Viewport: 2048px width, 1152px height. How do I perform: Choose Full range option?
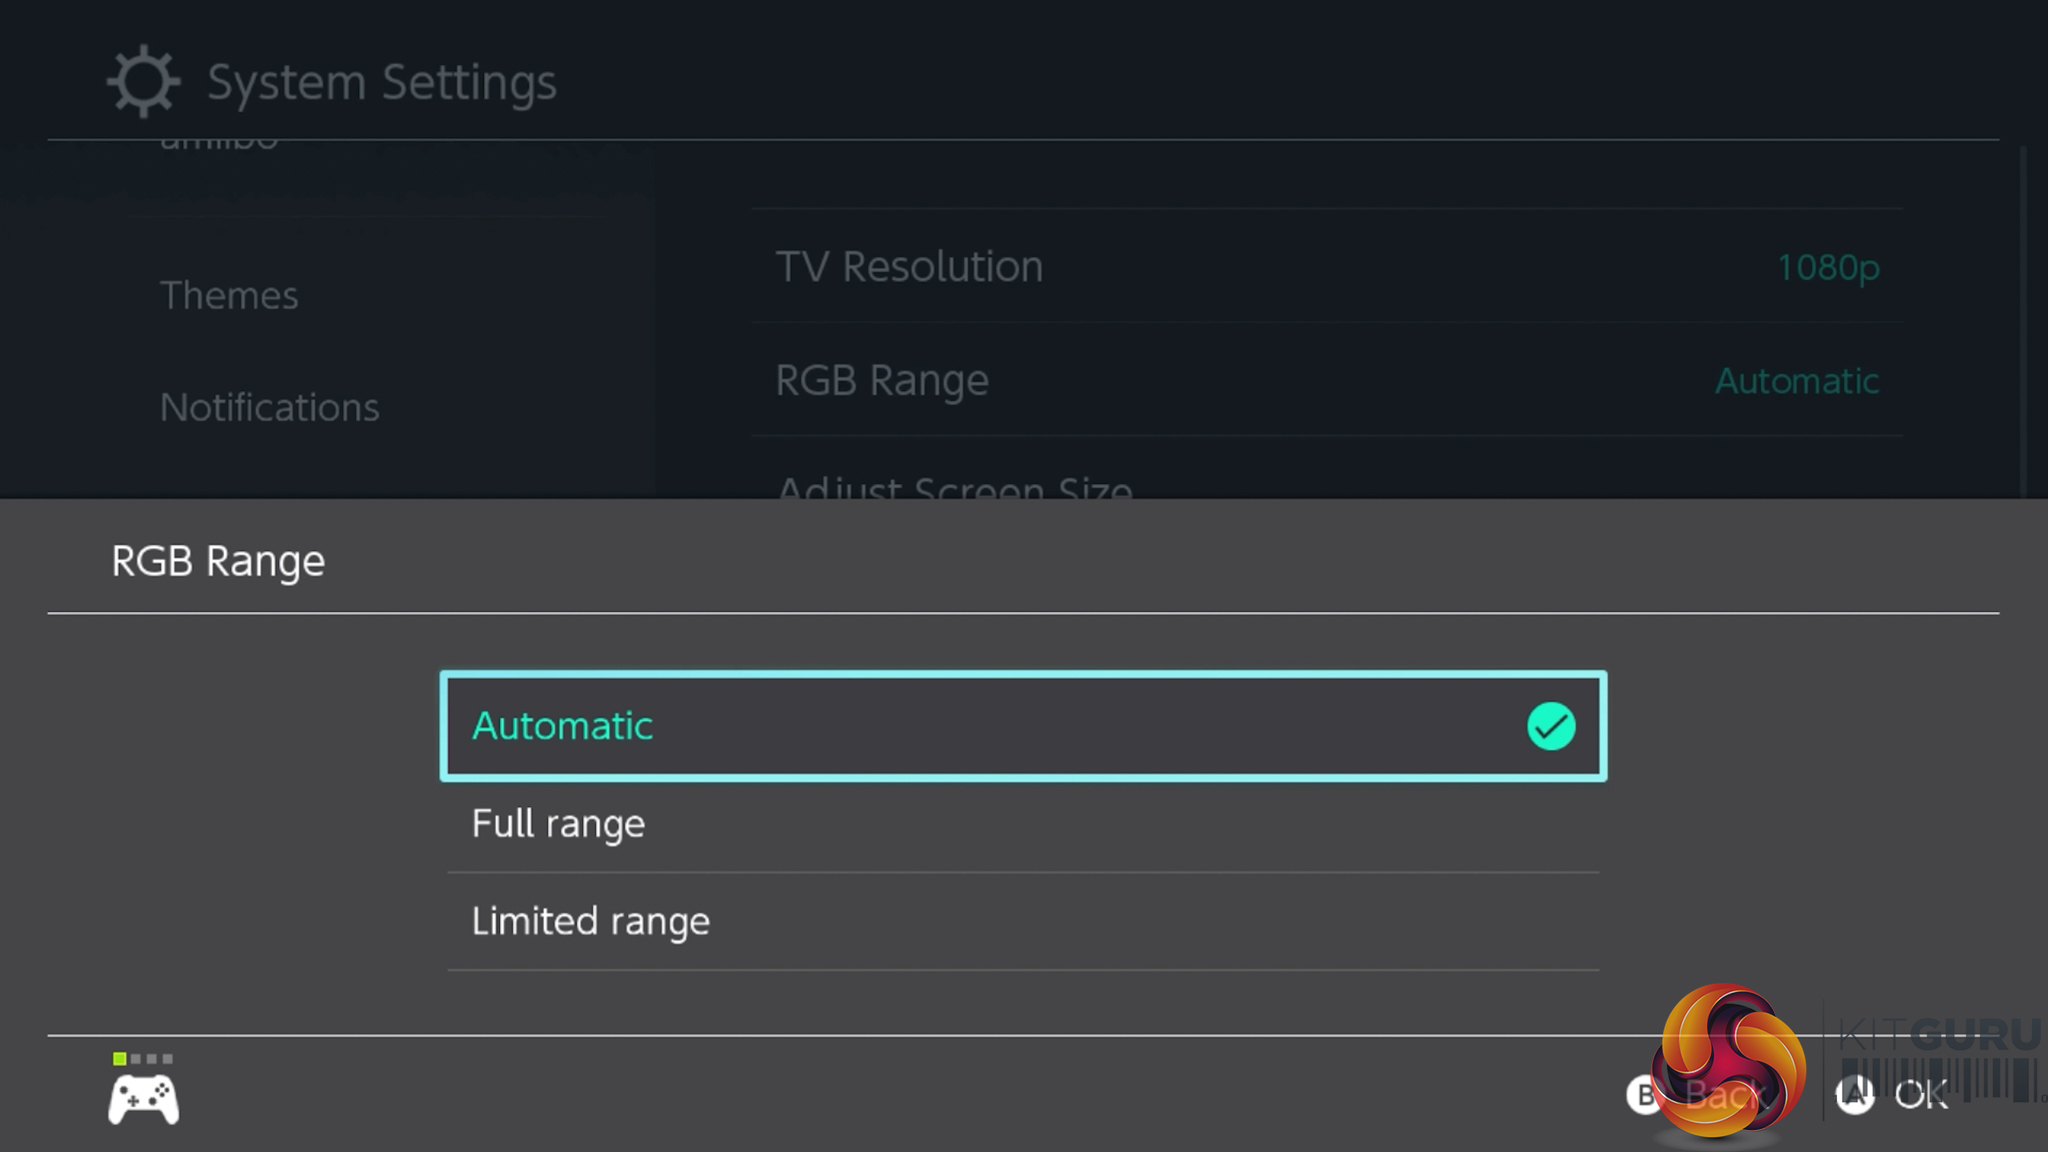tap(1022, 824)
